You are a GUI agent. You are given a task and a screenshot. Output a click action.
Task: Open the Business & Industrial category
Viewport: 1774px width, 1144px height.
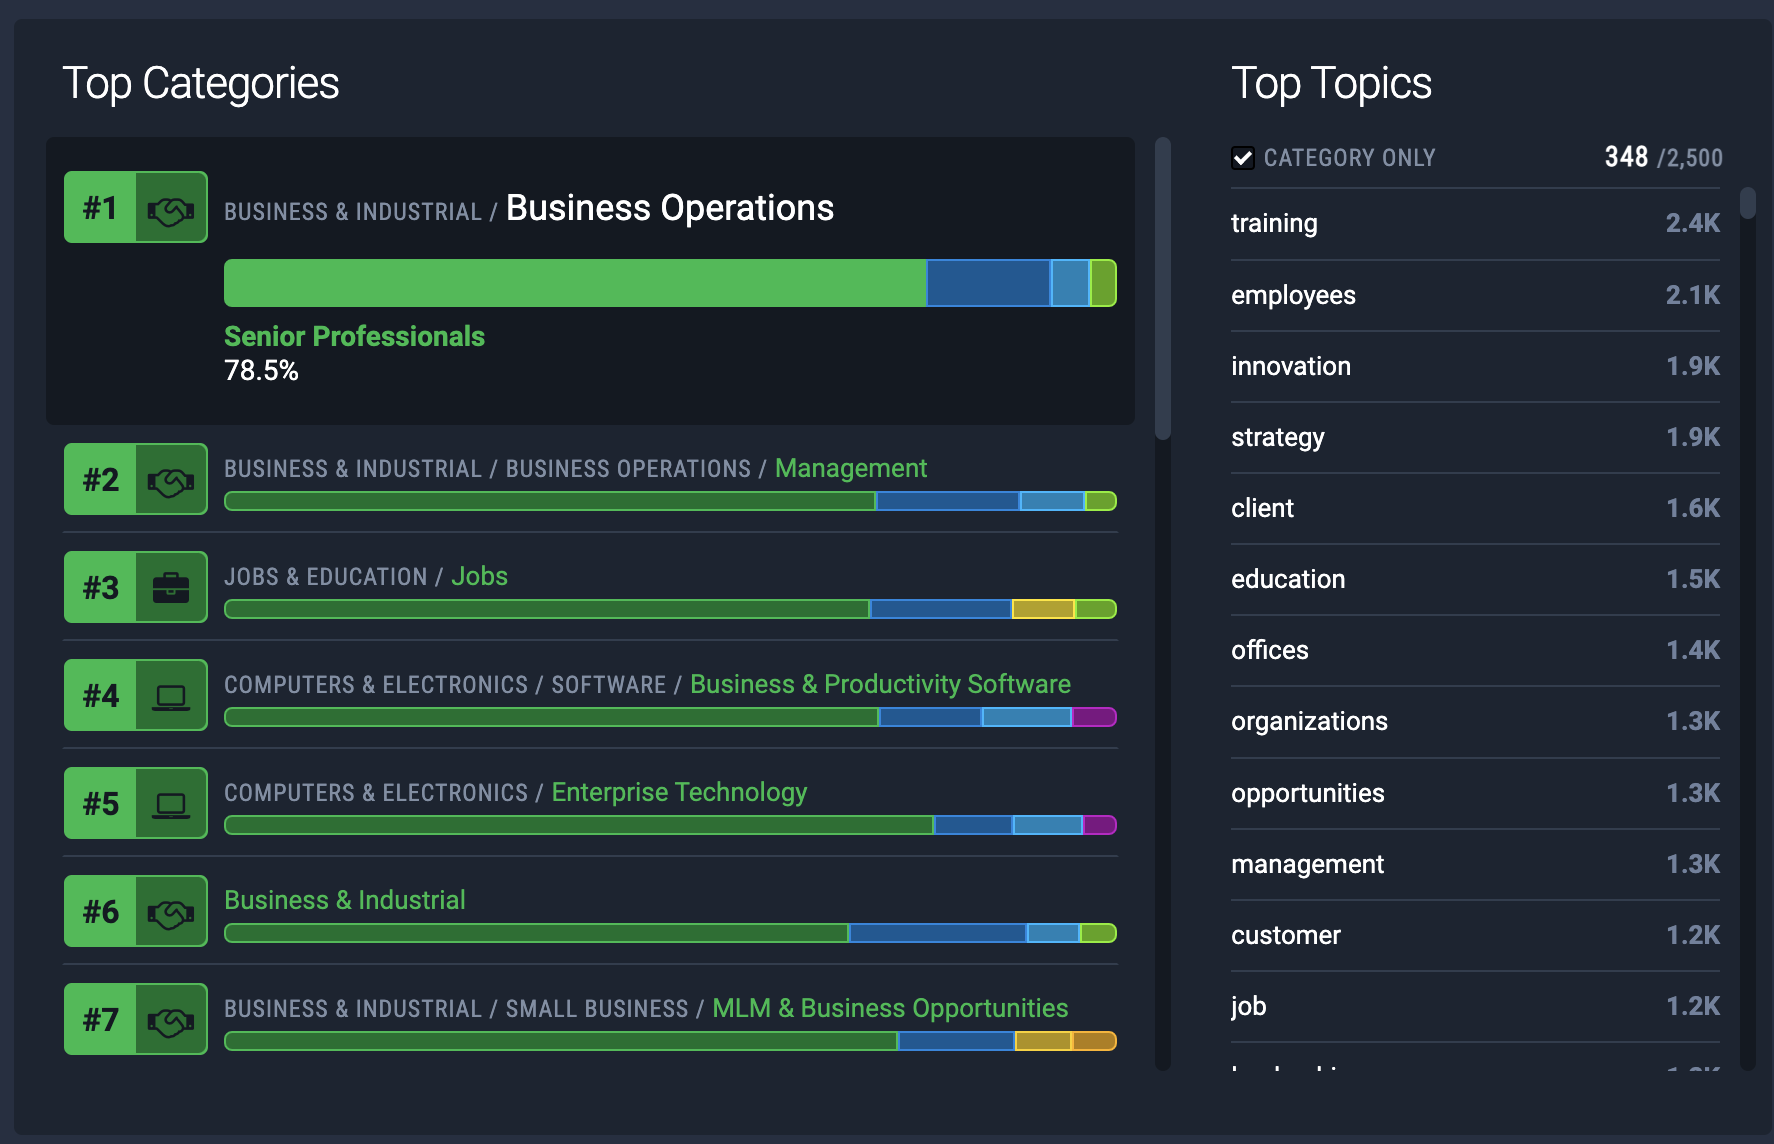click(345, 900)
